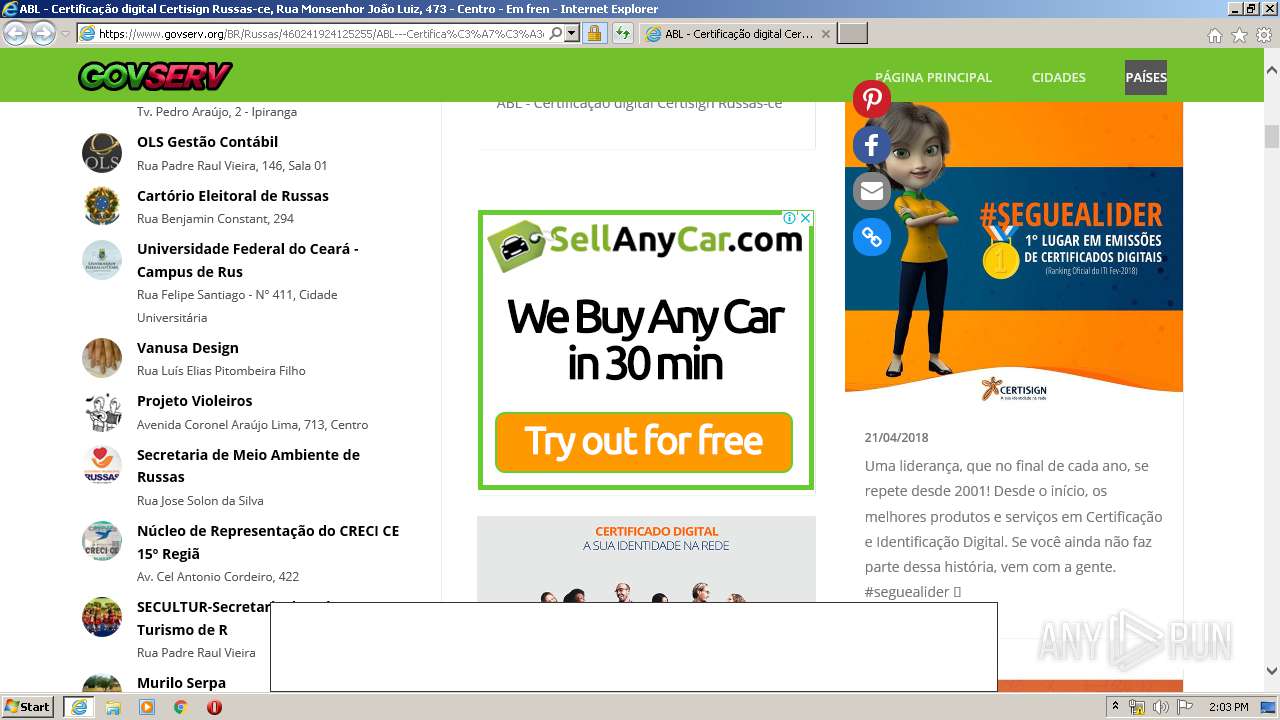This screenshot has height=720, width=1280.
Task: Click the page URL address field
Action: 320,33
